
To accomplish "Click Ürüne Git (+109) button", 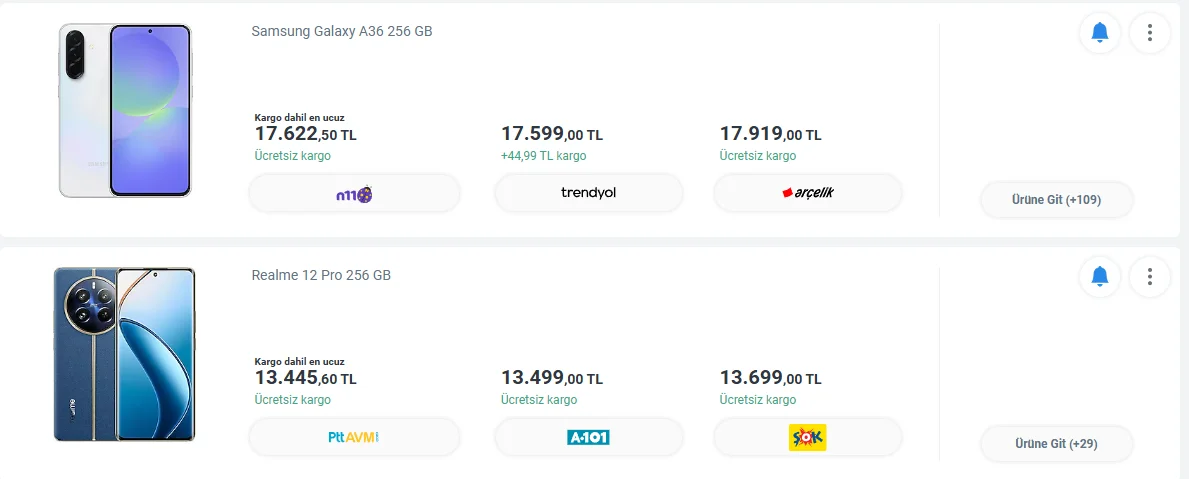I will click(1057, 200).
